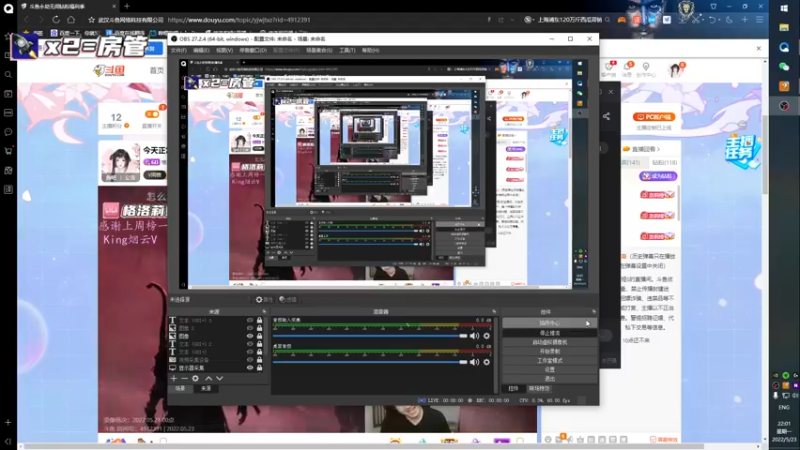Open WeChat from taskbar

(784, 67)
